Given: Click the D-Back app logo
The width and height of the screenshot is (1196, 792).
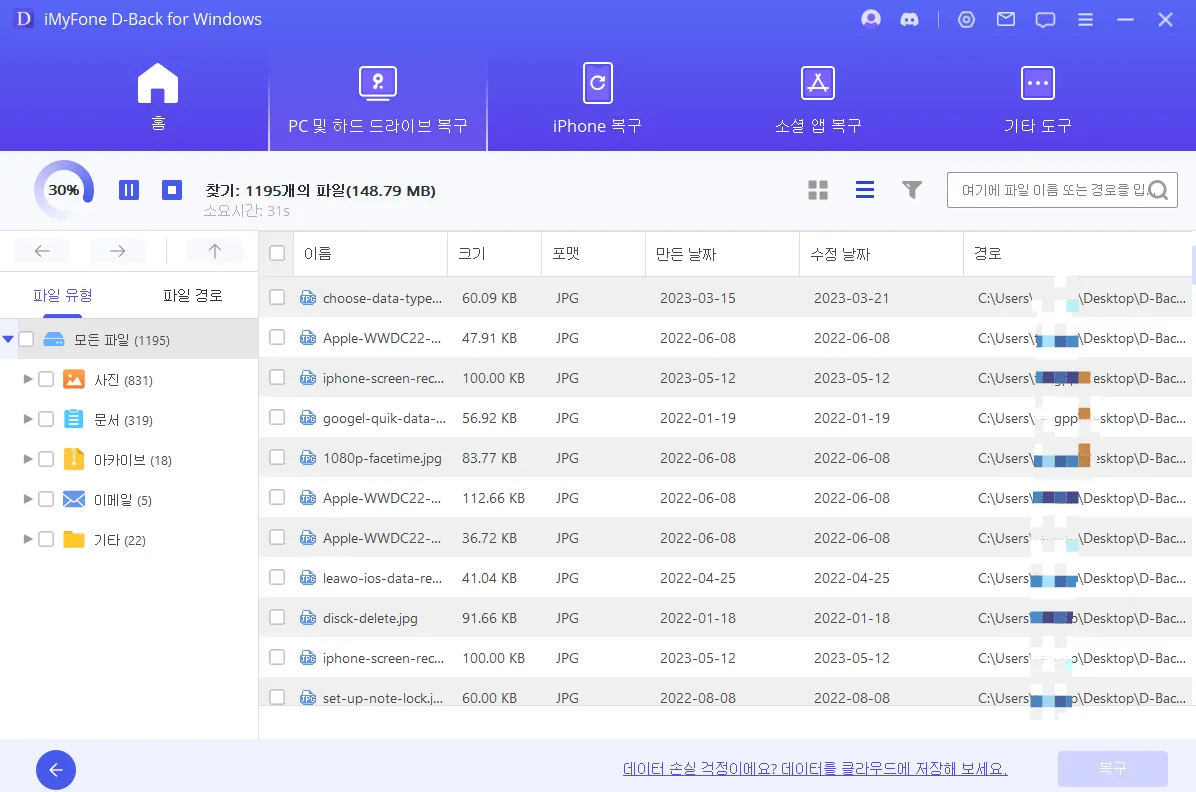Looking at the screenshot, I should (24, 18).
